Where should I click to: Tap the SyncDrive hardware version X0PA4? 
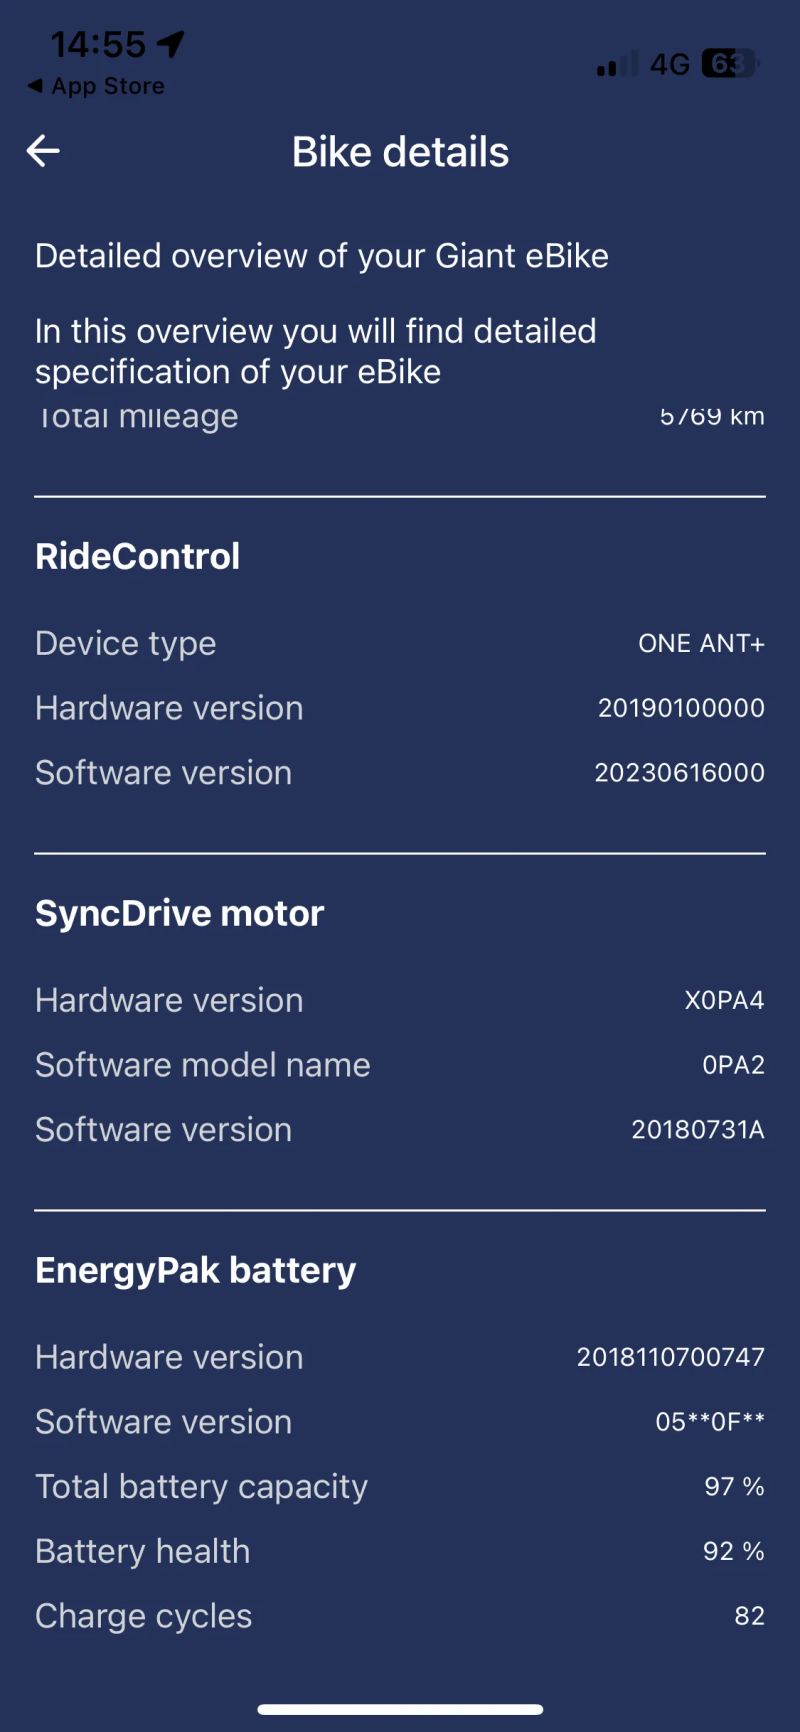pos(724,1001)
